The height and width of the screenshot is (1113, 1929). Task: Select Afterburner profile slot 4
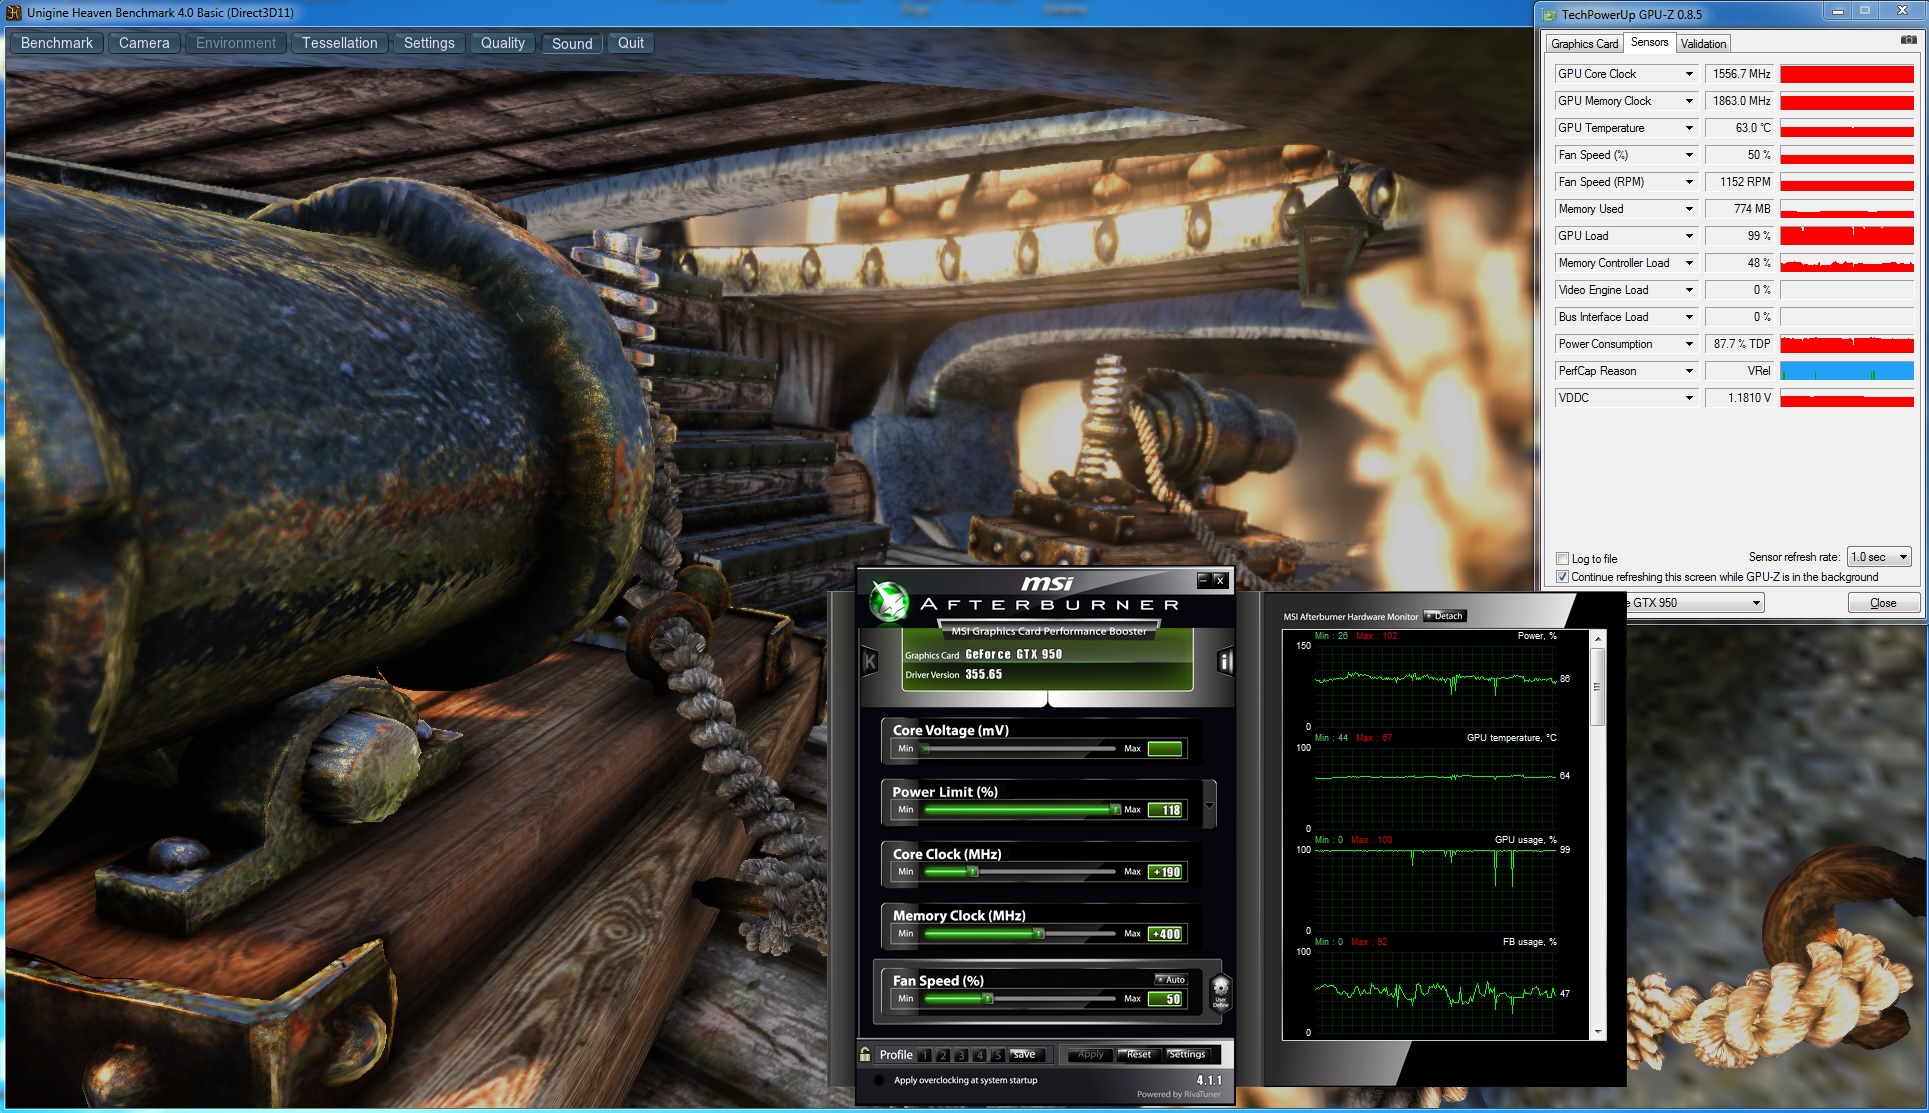(979, 1055)
